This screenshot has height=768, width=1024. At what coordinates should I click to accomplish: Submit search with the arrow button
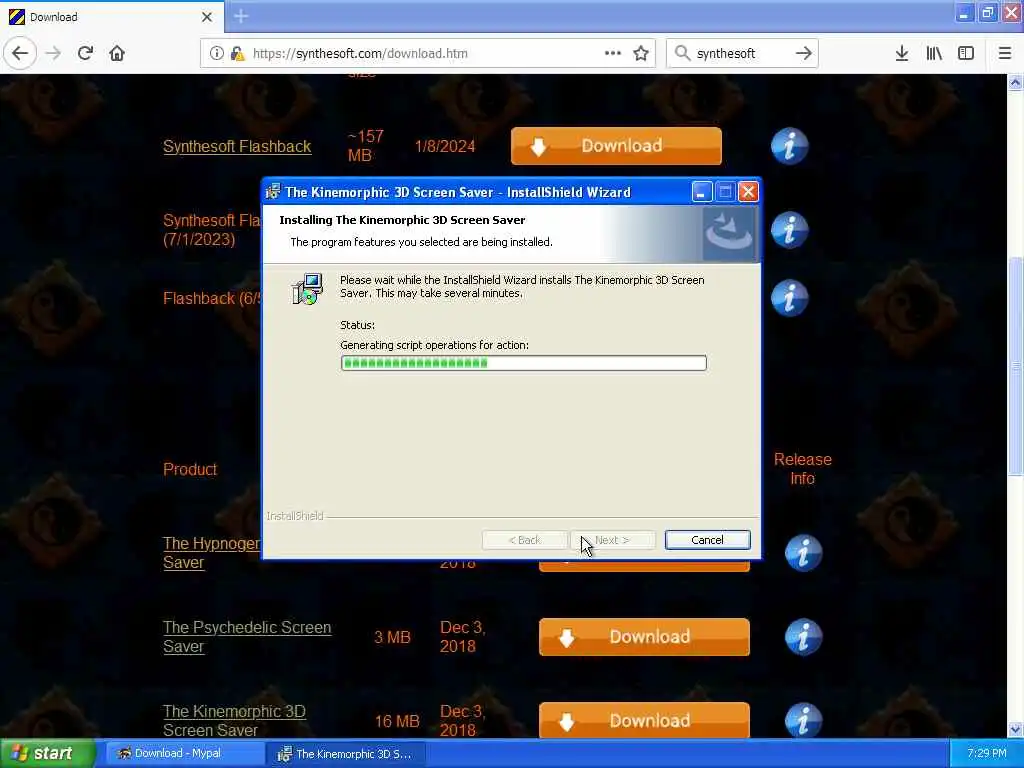point(804,53)
